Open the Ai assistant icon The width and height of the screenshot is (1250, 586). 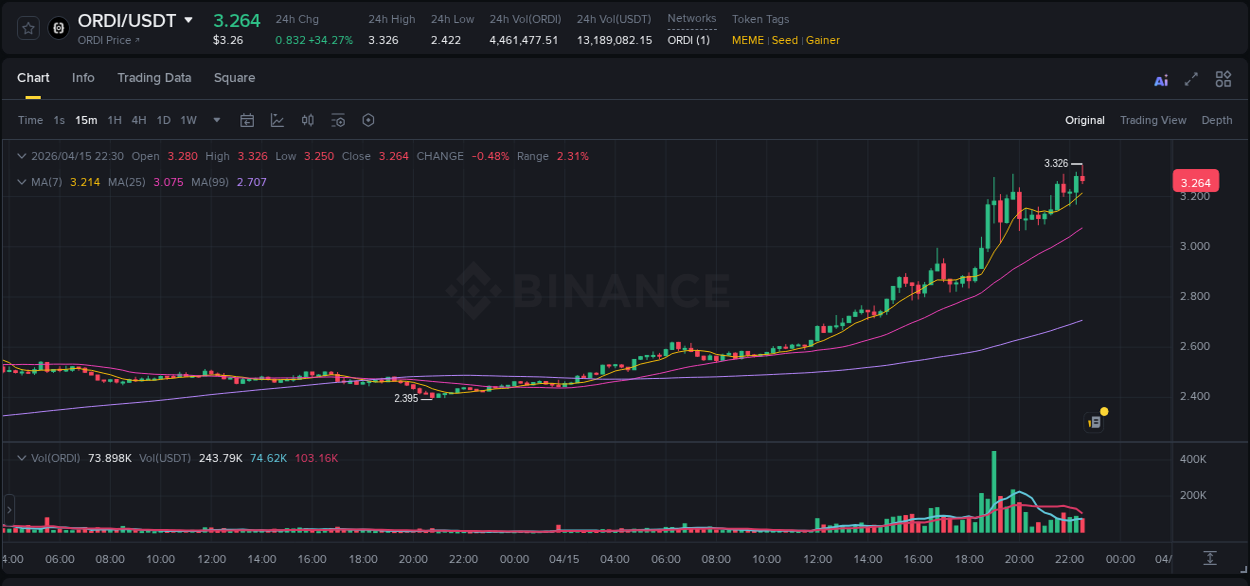click(x=1161, y=79)
